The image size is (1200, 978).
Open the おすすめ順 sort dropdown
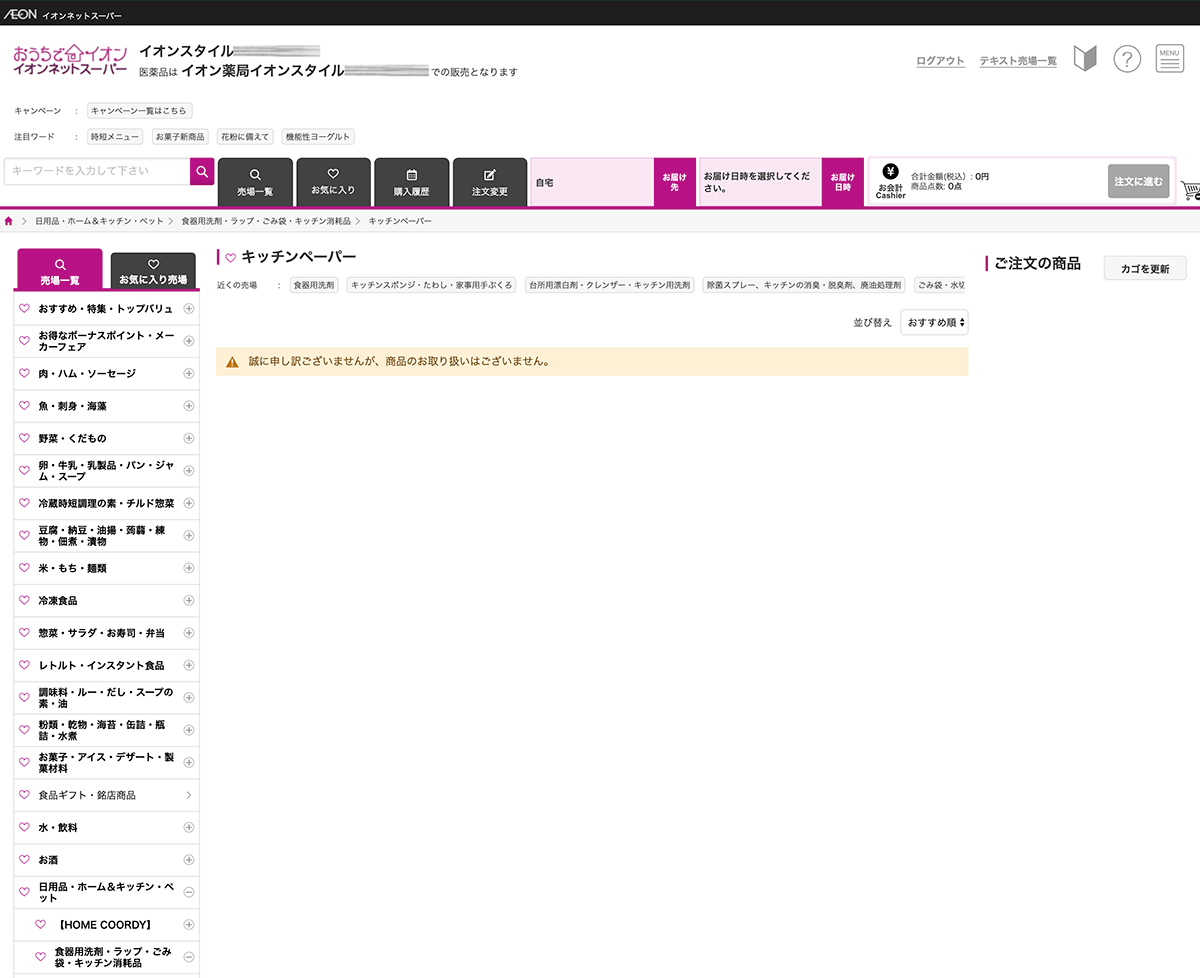pos(934,322)
